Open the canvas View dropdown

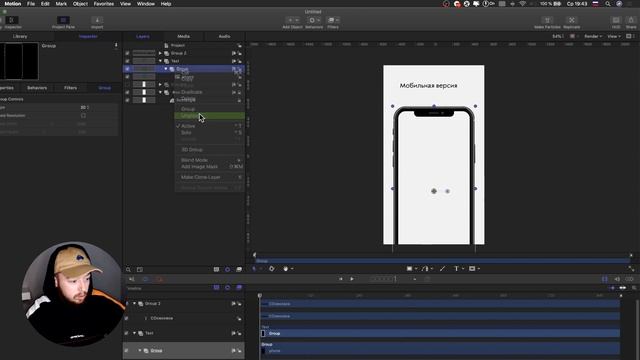coord(613,36)
